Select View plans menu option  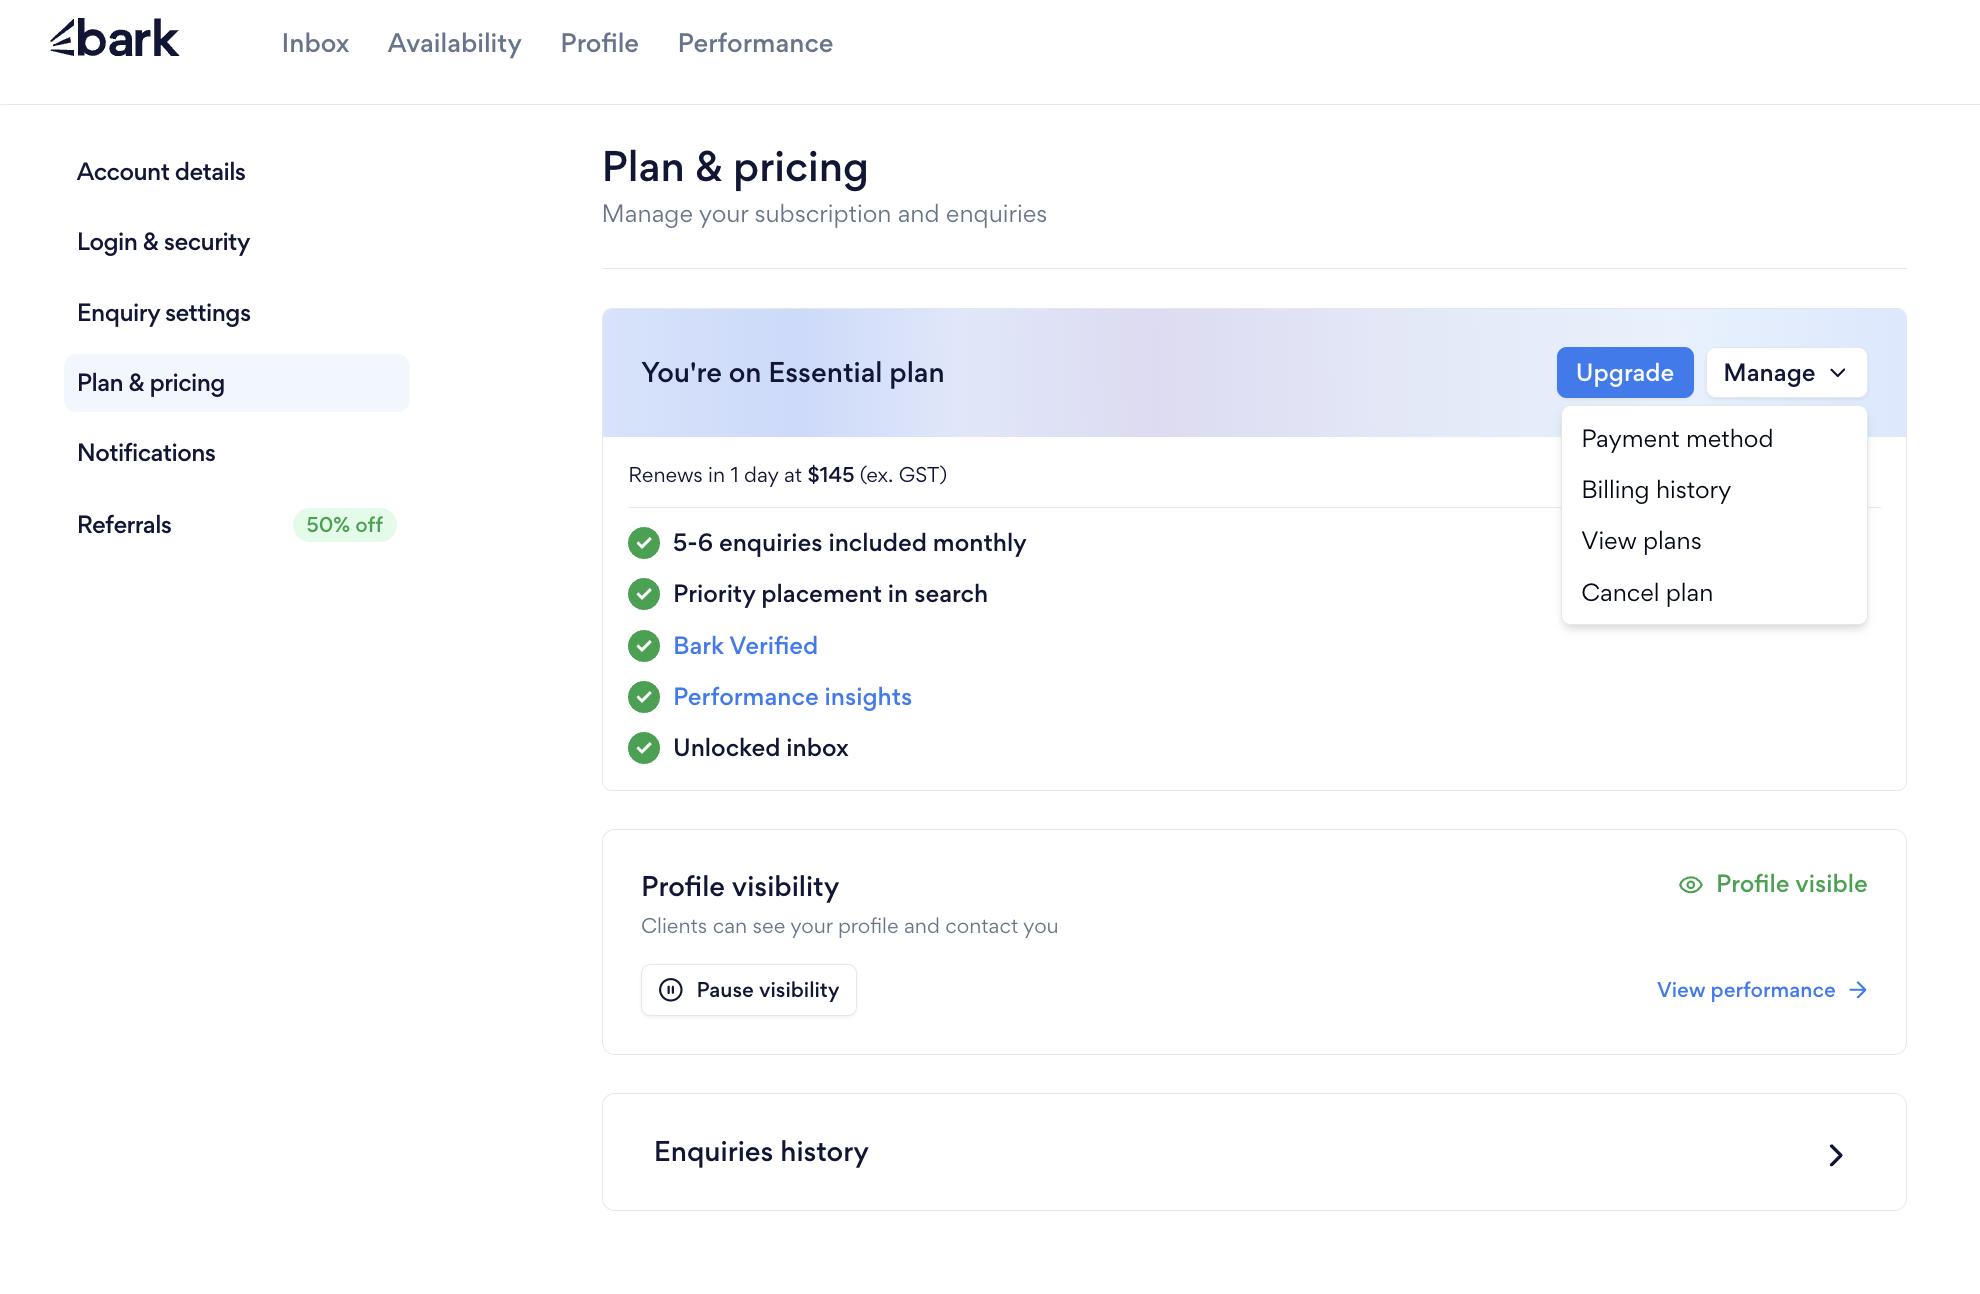coord(1714,541)
